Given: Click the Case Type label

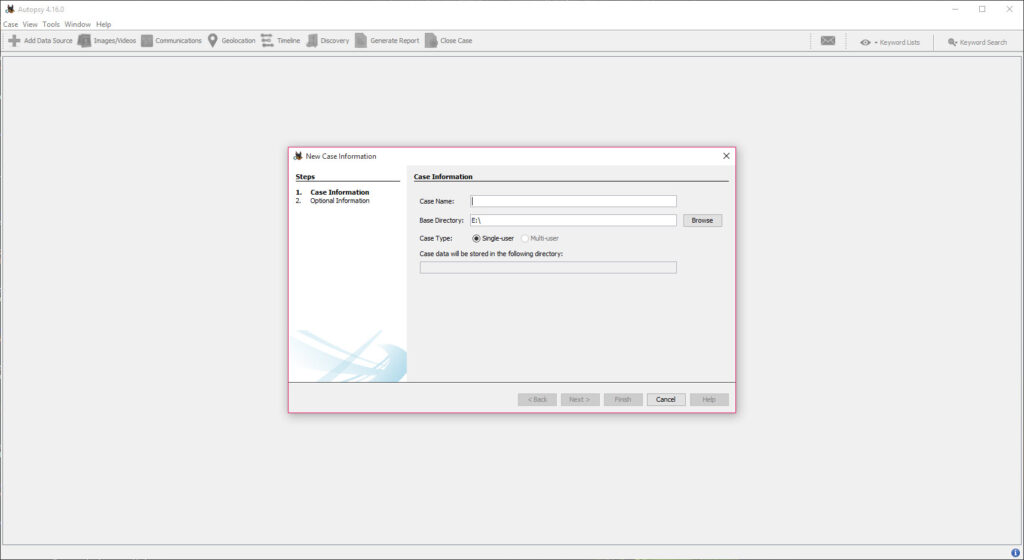Looking at the screenshot, I should point(436,239).
